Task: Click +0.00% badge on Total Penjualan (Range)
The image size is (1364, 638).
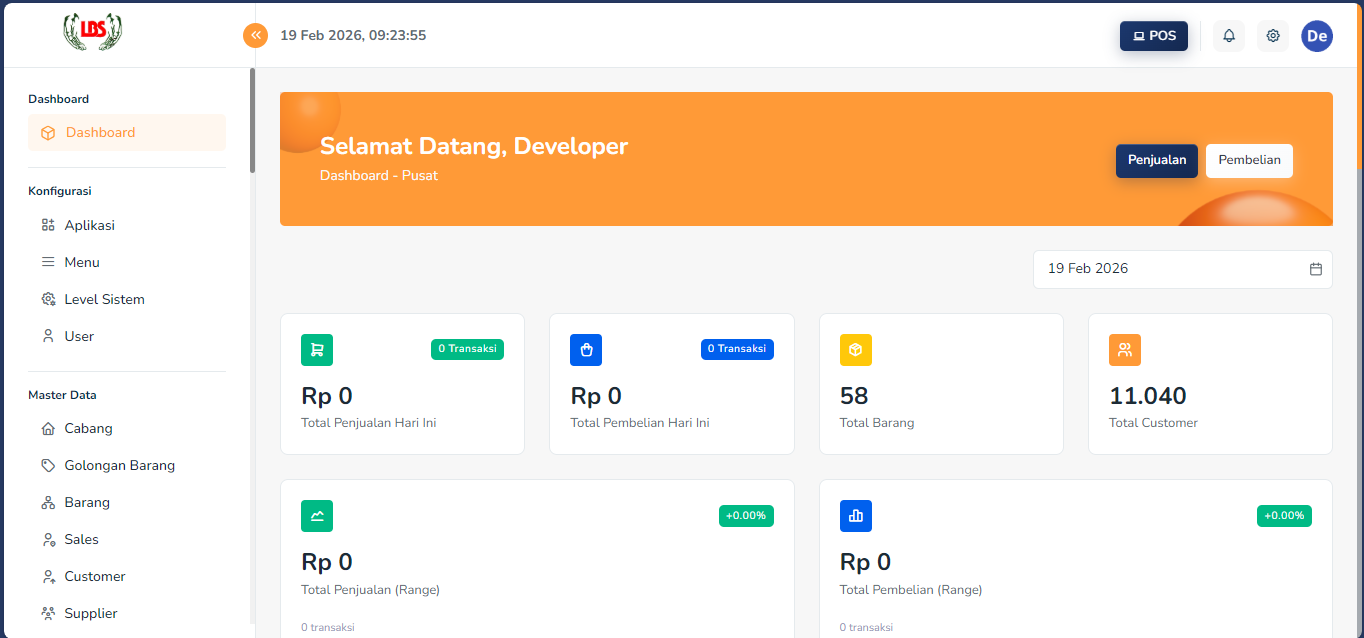Action: coord(746,516)
